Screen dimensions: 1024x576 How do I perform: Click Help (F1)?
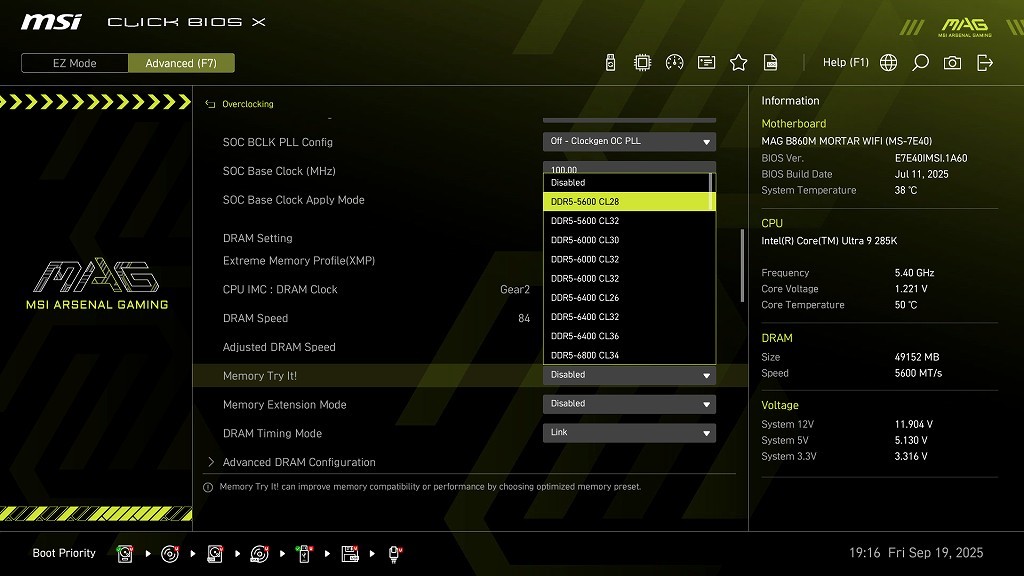point(845,63)
